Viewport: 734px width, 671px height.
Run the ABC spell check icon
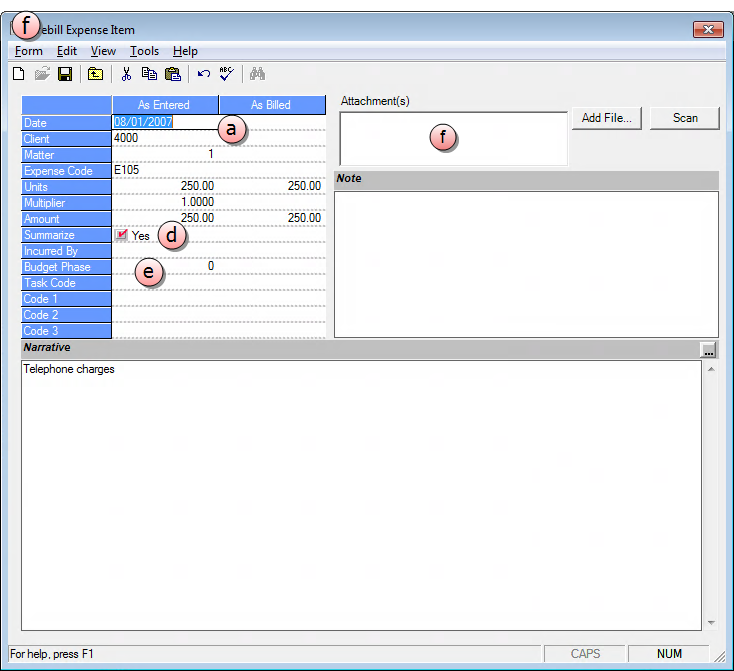click(x=226, y=74)
